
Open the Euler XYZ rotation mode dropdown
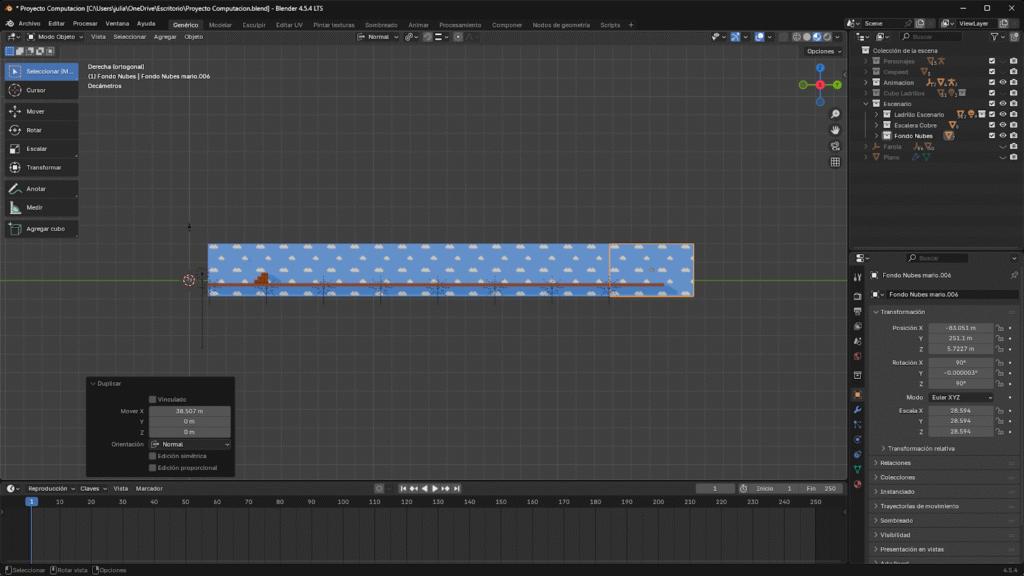pyautogui.click(x=961, y=397)
